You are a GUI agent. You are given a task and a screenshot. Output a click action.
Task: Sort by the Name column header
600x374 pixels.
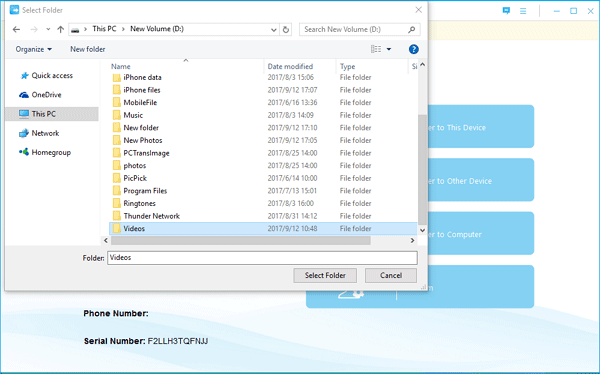pos(121,66)
